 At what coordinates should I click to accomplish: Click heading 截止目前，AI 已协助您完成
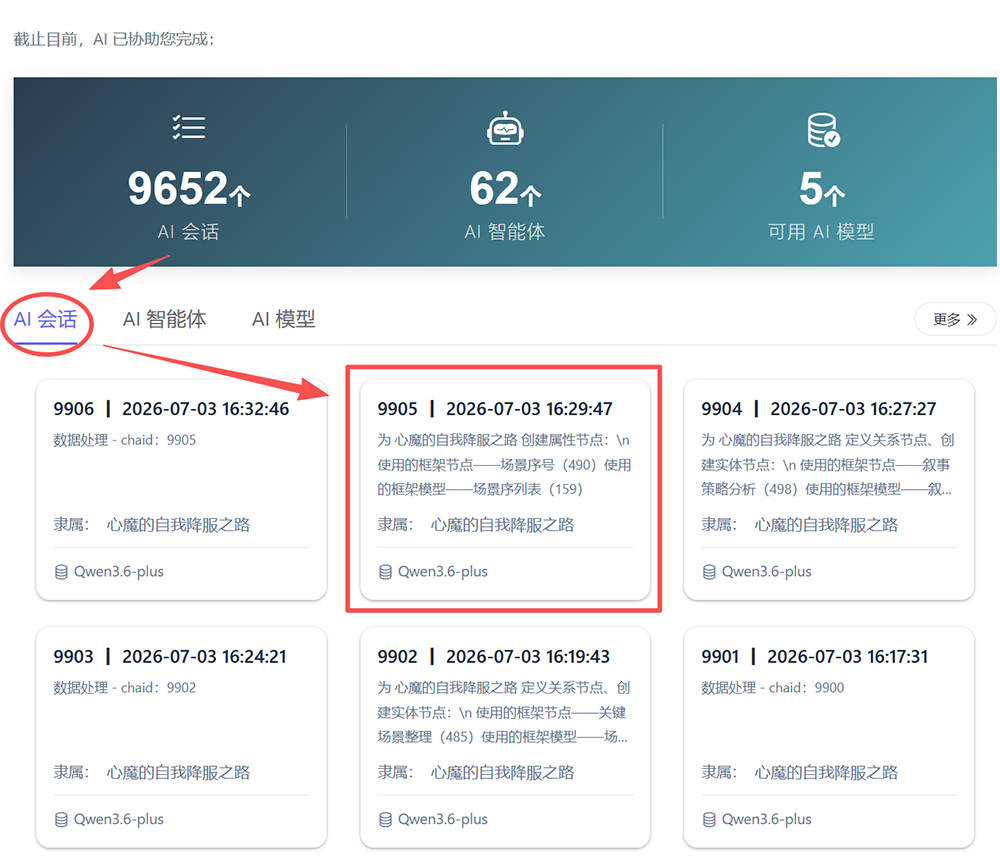[114, 40]
